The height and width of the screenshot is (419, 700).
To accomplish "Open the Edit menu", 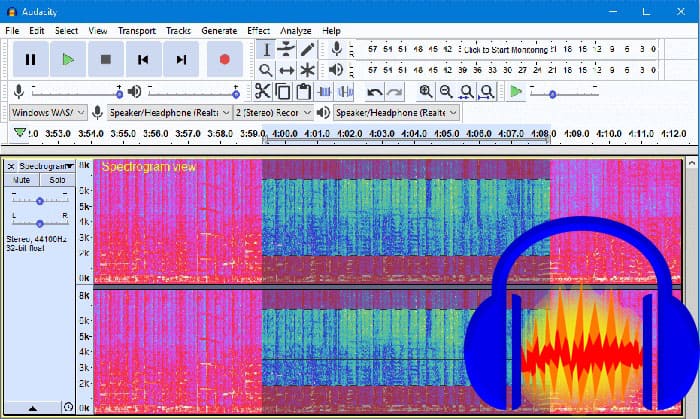I will [x=37, y=30].
